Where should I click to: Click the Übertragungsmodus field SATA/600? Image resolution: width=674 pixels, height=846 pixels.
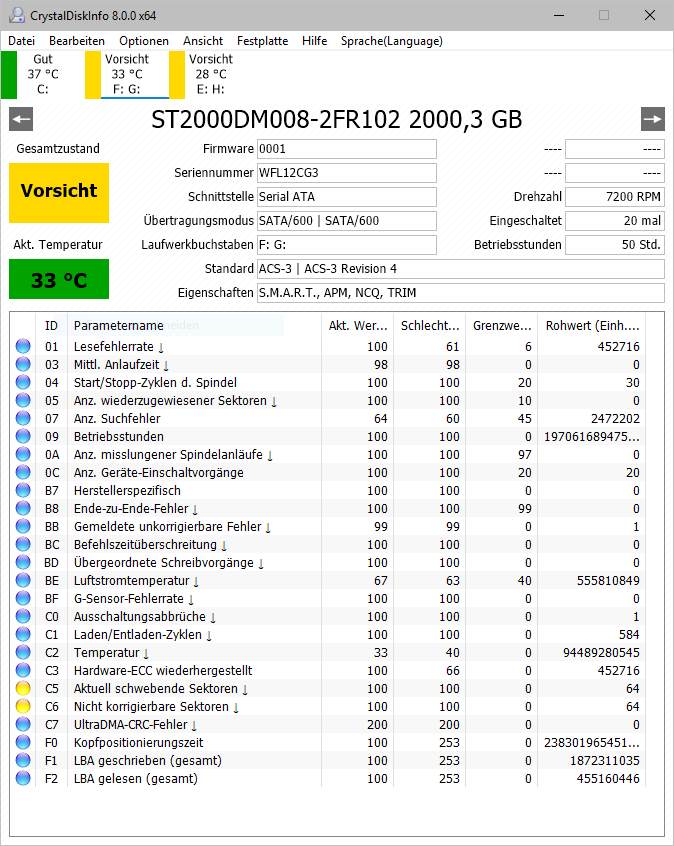[346, 221]
